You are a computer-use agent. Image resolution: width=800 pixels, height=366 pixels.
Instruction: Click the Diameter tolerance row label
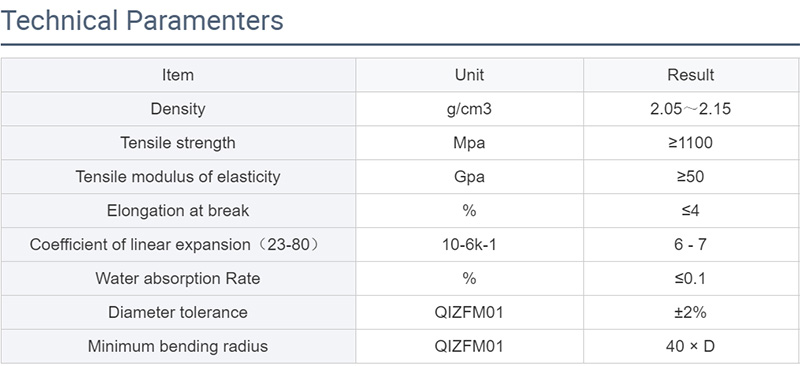[x=178, y=312]
